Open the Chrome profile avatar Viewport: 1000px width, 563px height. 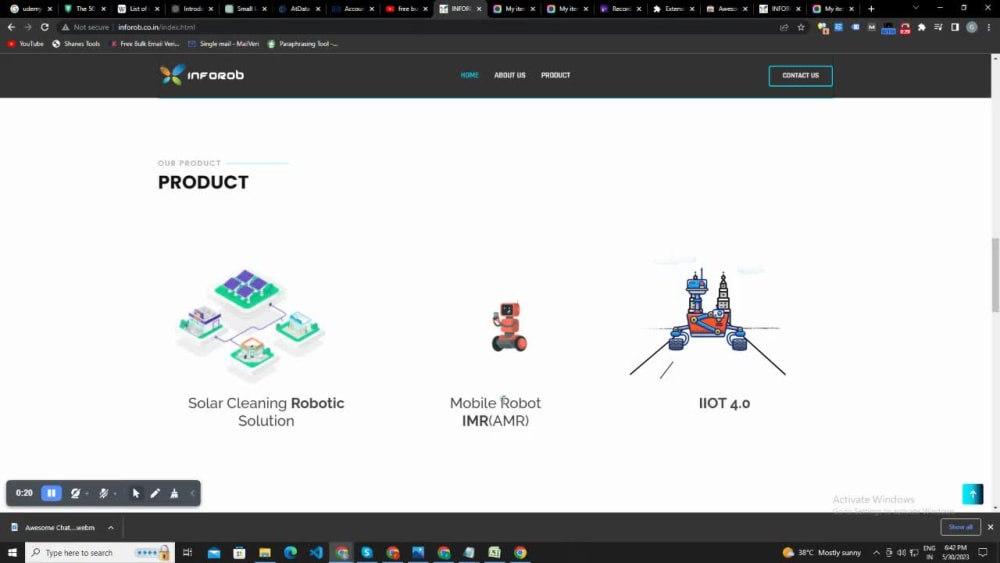(x=971, y=27)
